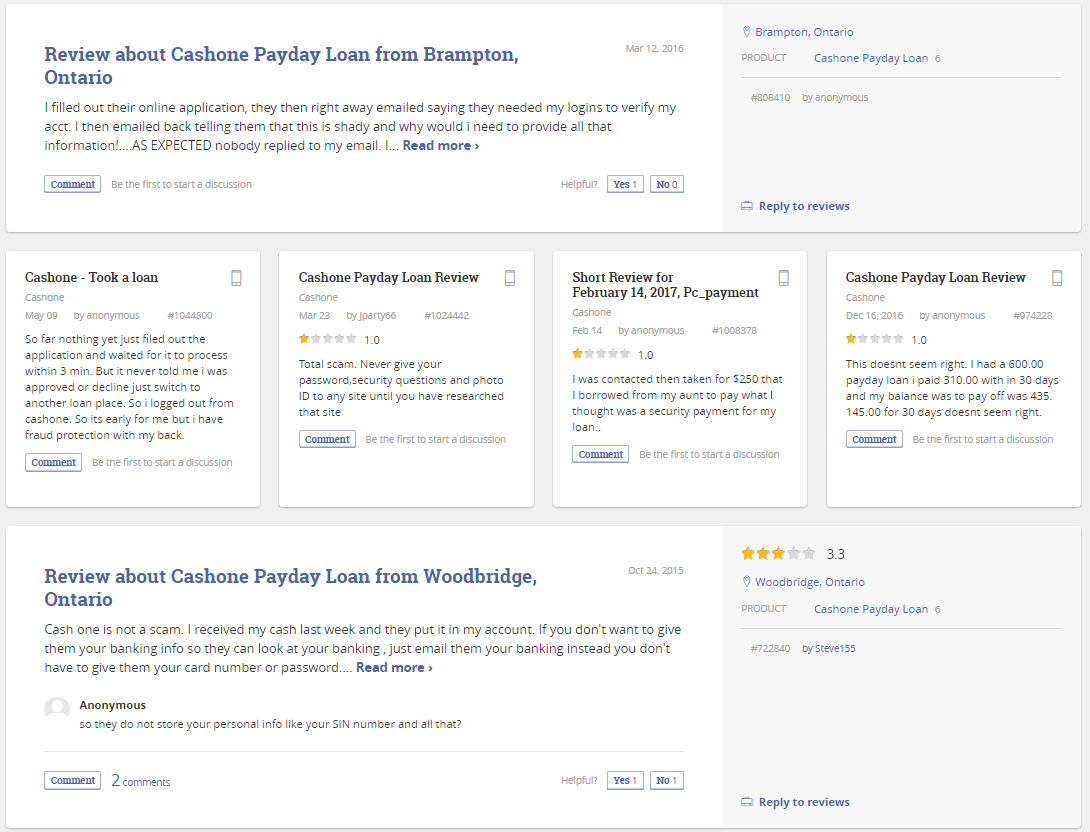Screen dimensions: 1090x832
Task: Click 'by anonymous' in the Brampton sidebar
Action: tap(835, 97)
